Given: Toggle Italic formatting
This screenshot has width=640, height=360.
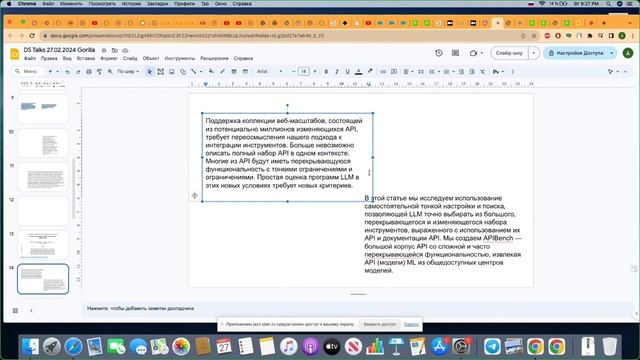Looking at the screenshot, I should (x=337, y=71).
